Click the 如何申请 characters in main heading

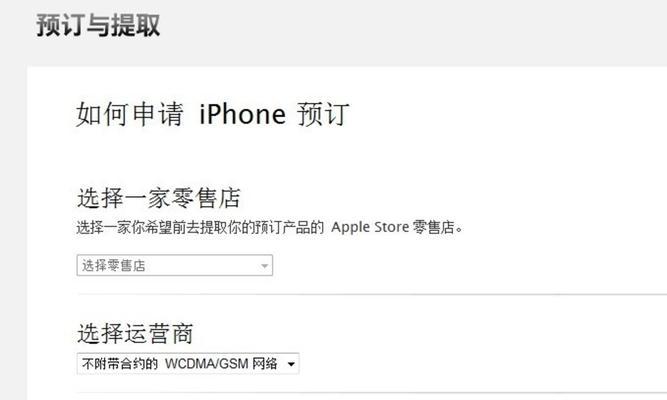click(x=130, y=114)
